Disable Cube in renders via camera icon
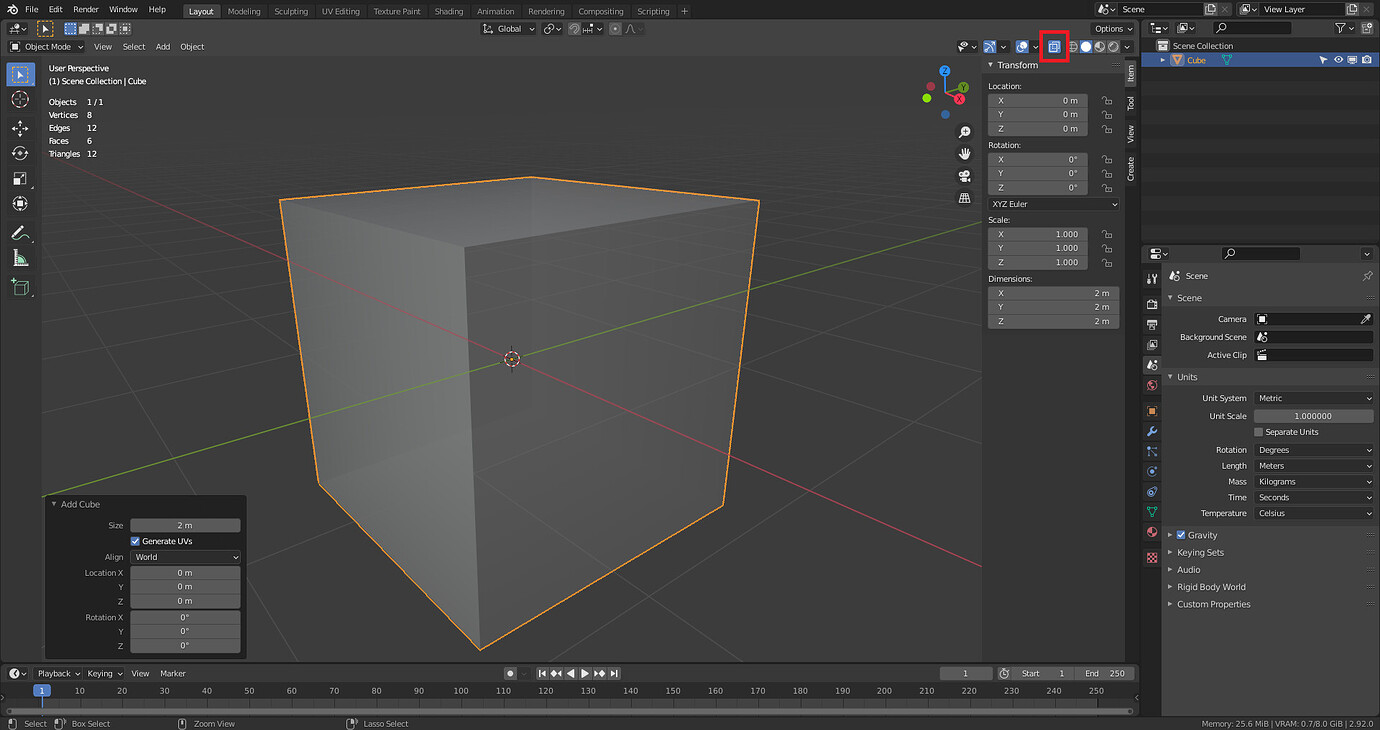This screenshot has height=730, width=1380. (x=1367, y=60)
